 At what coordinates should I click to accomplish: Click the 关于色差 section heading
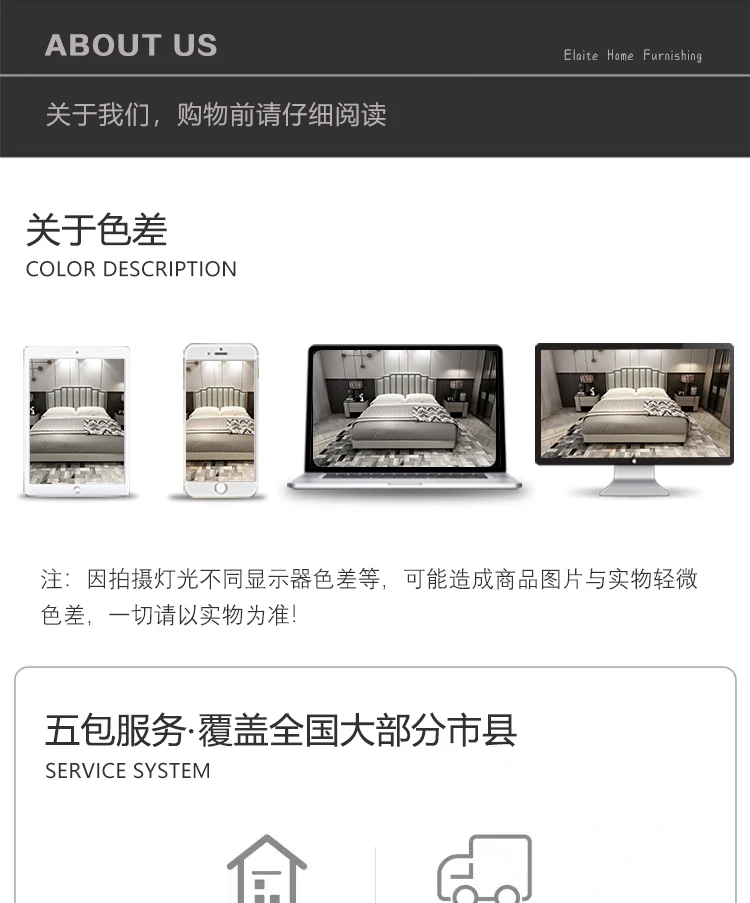(97, 230)
